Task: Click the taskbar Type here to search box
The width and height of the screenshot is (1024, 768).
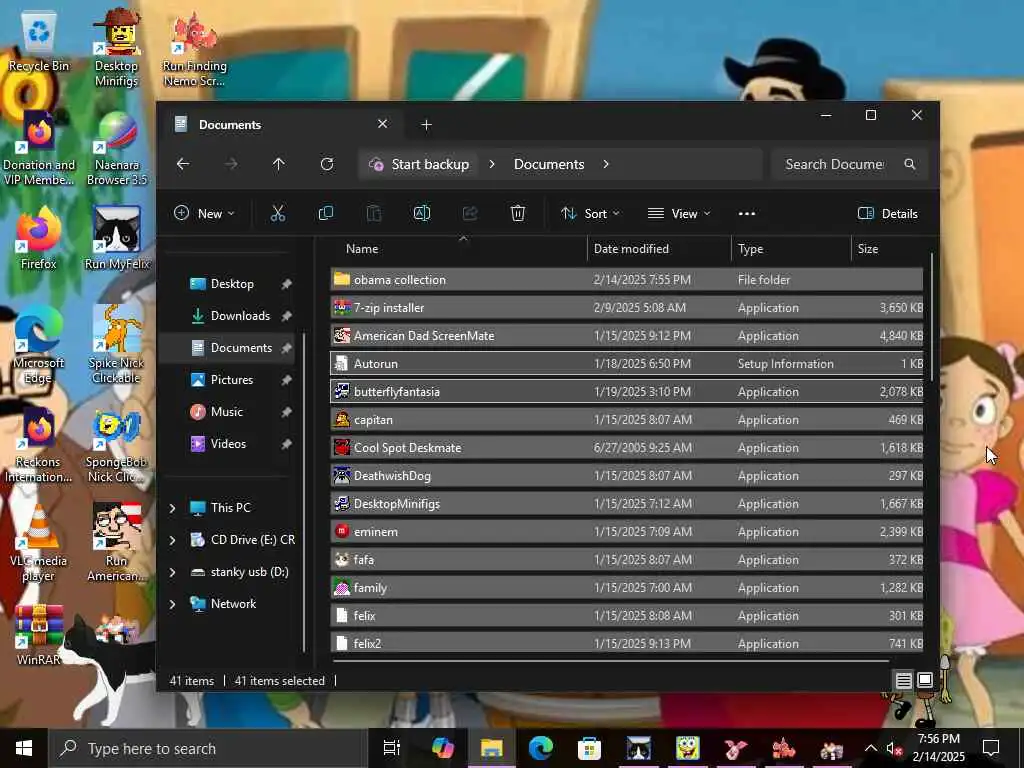Action: [208, 748]
